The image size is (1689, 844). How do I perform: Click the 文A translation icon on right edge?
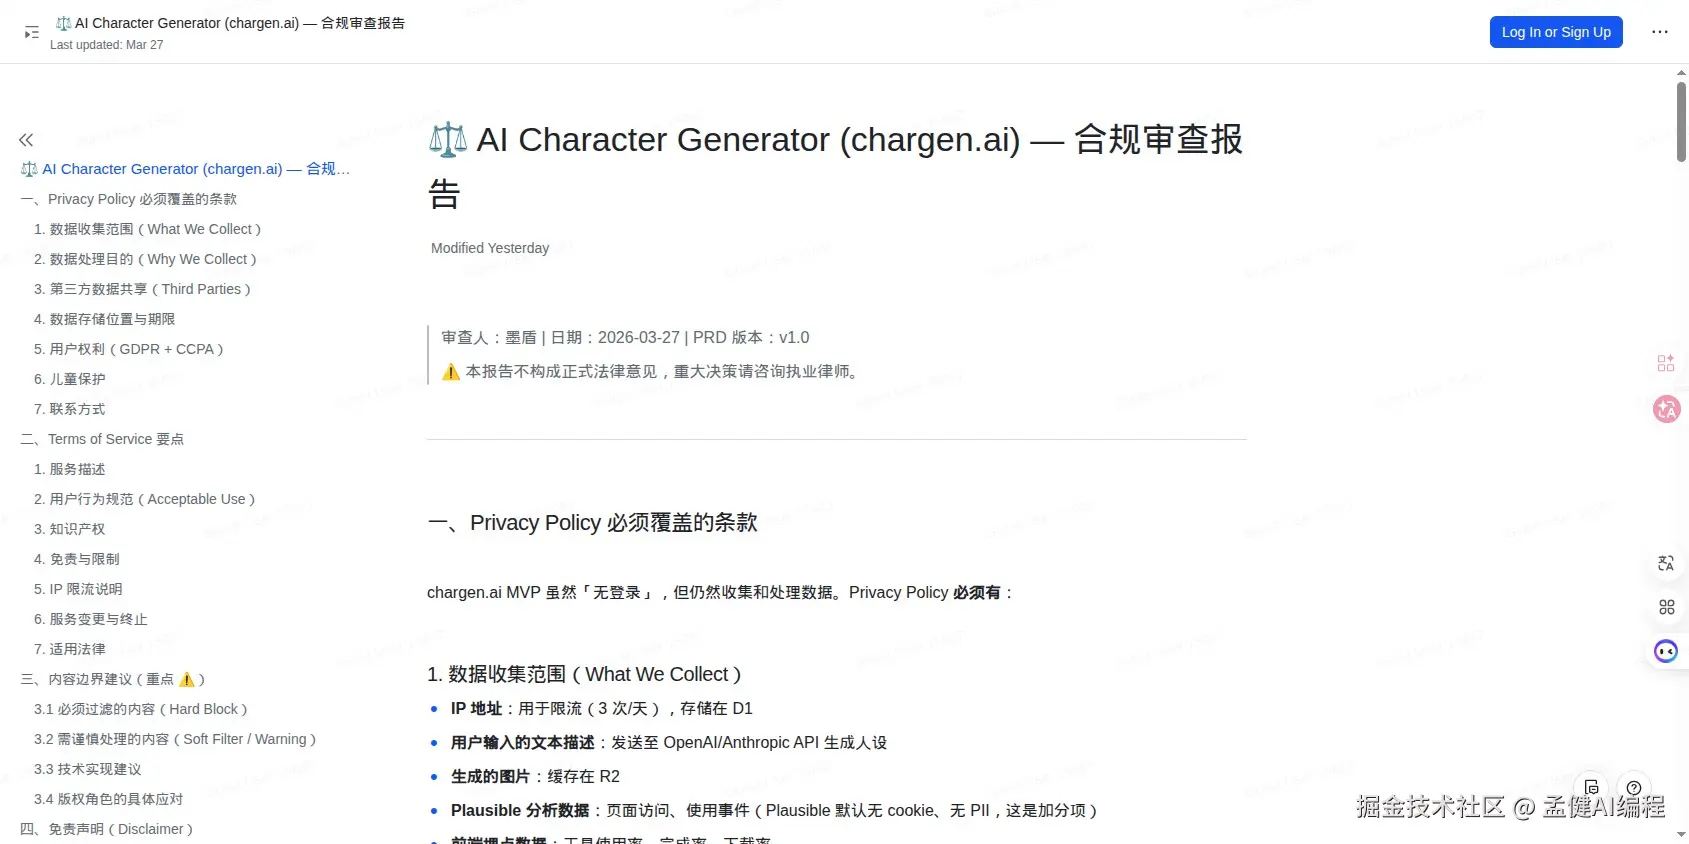click(1665, 563)
